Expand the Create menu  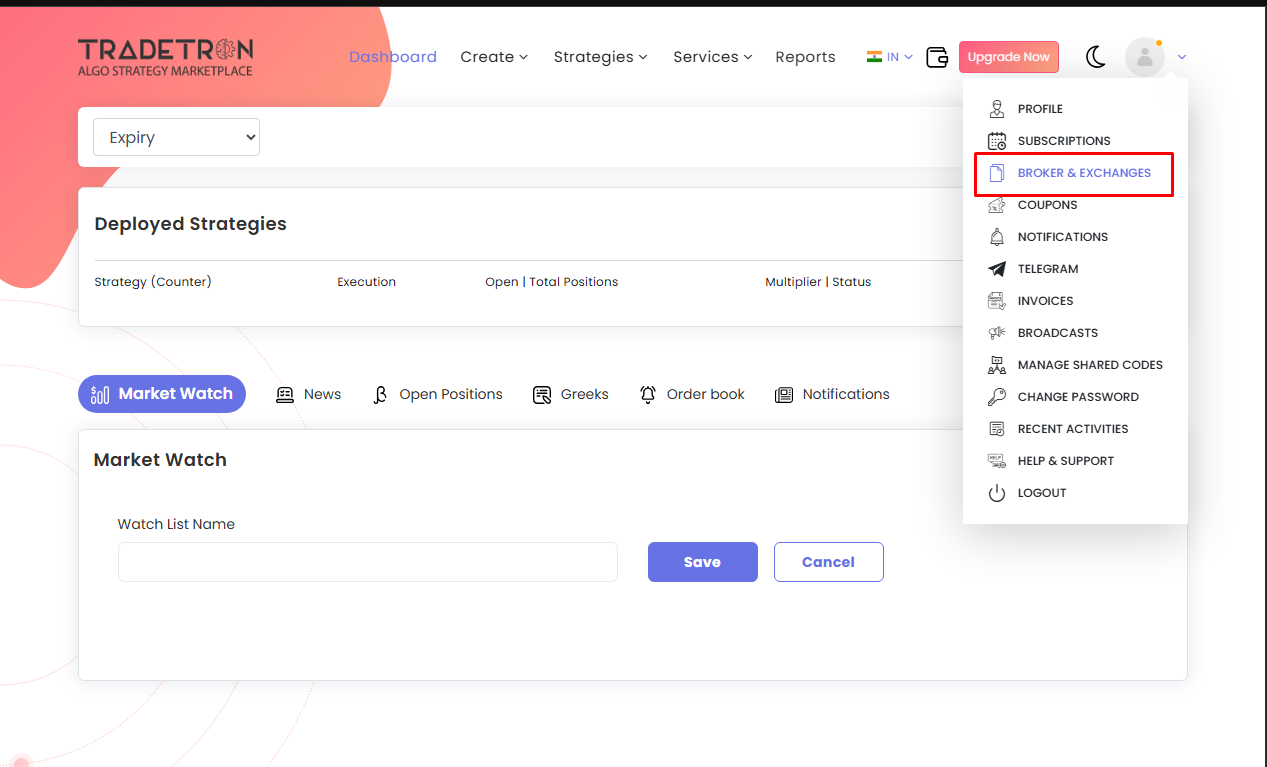pos(493,57)
